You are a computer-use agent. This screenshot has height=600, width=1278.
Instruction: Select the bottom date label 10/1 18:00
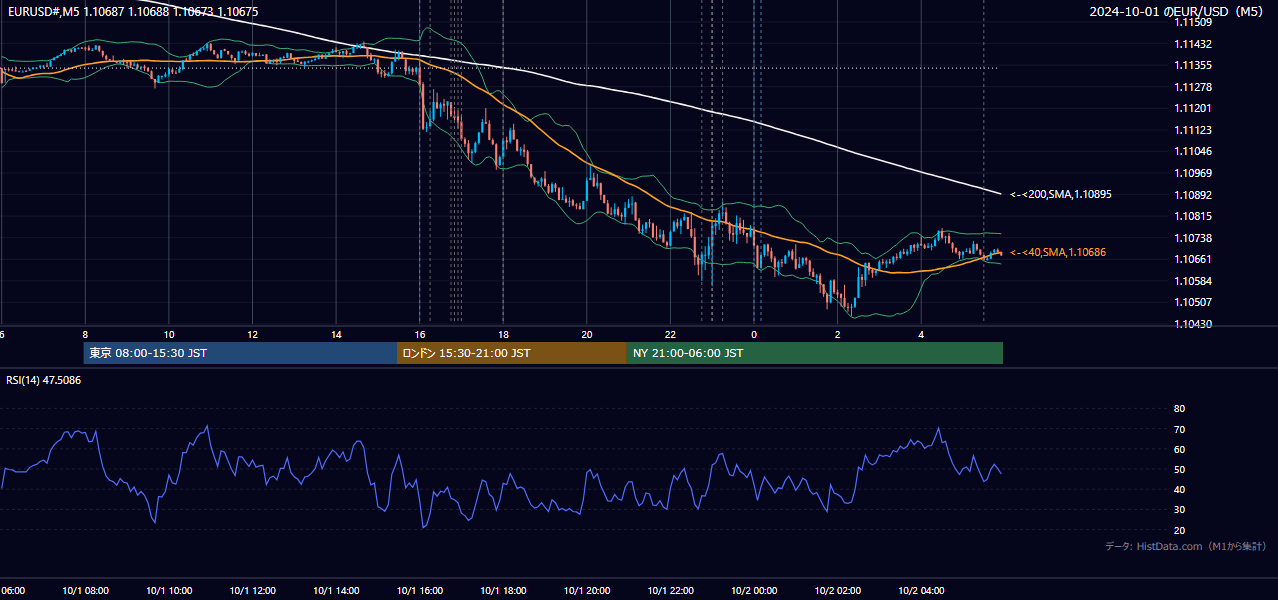tap(504, 591)
